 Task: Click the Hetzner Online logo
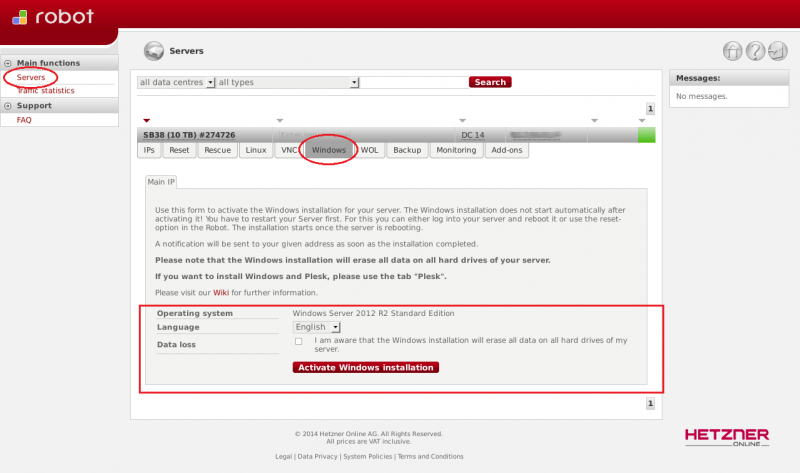pos(727,437)
